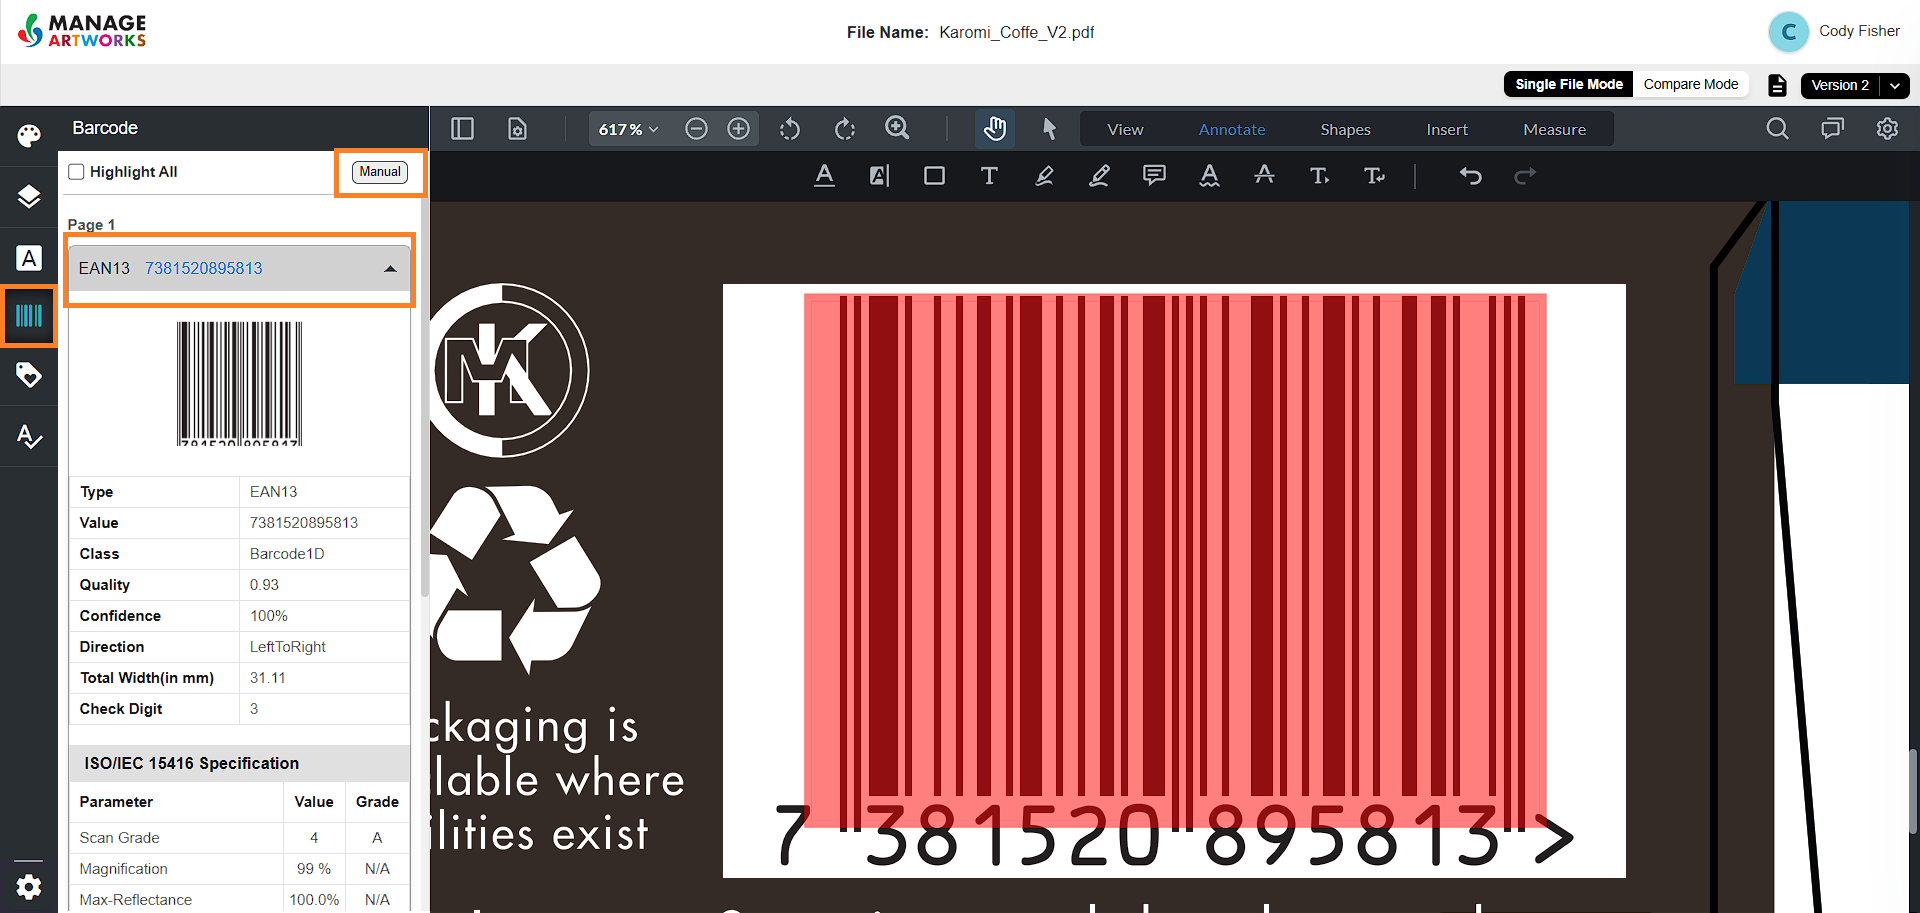Switch to the Shapes tab
The height and width of the screenshot is (913, 1920).
[x=1345, y=129]
